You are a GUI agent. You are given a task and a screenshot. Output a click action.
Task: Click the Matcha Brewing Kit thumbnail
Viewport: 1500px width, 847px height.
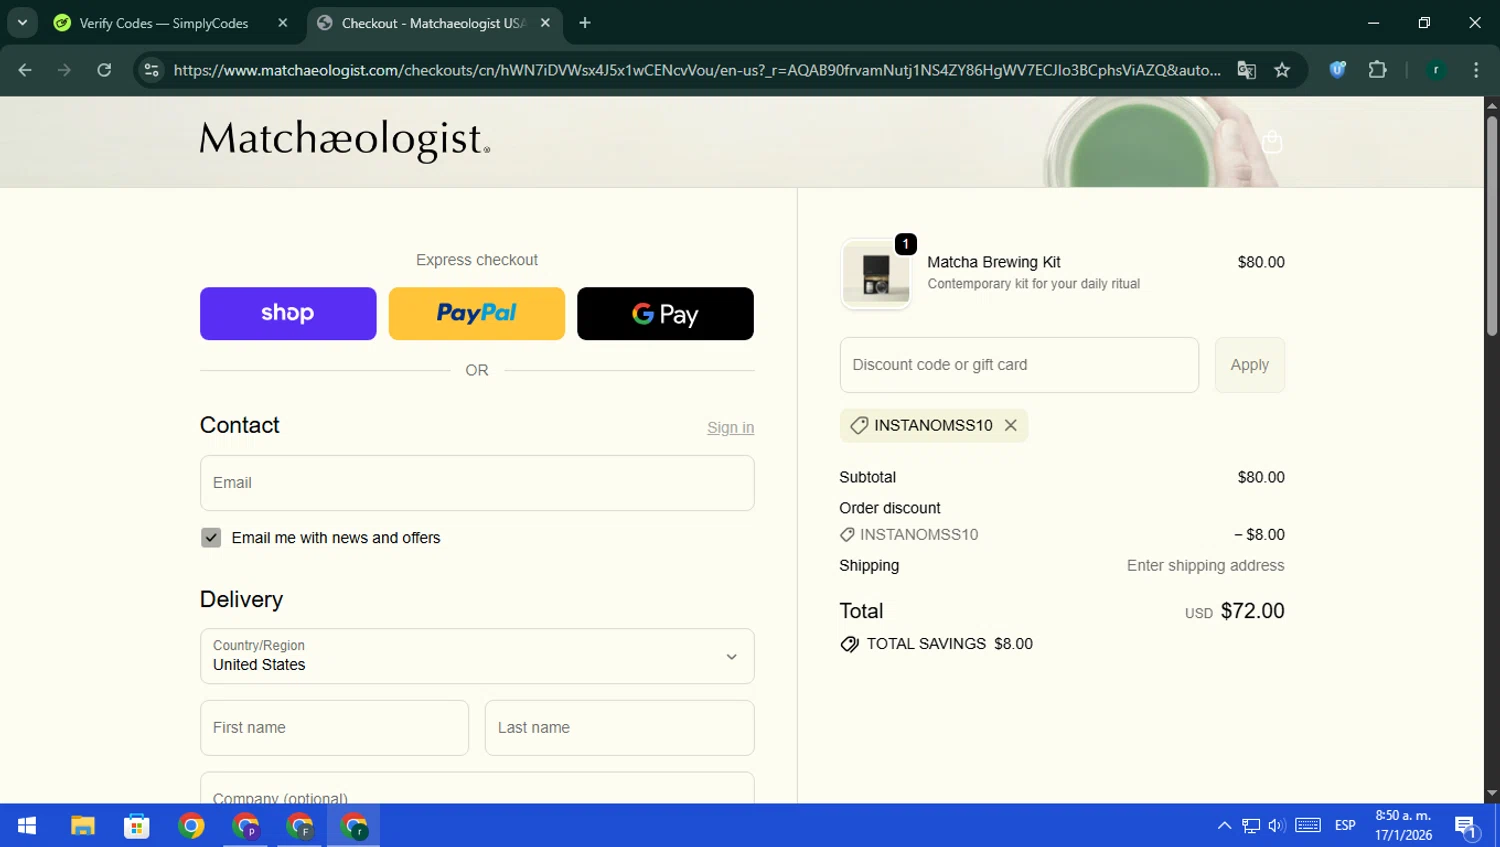tap(876, 274)
